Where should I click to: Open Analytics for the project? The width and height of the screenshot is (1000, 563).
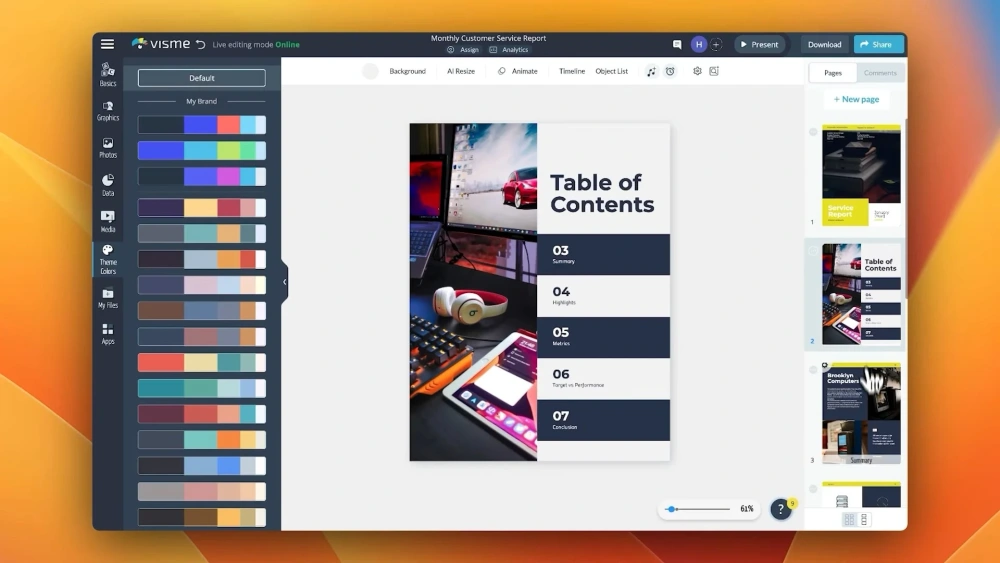(x=508, y=50)
